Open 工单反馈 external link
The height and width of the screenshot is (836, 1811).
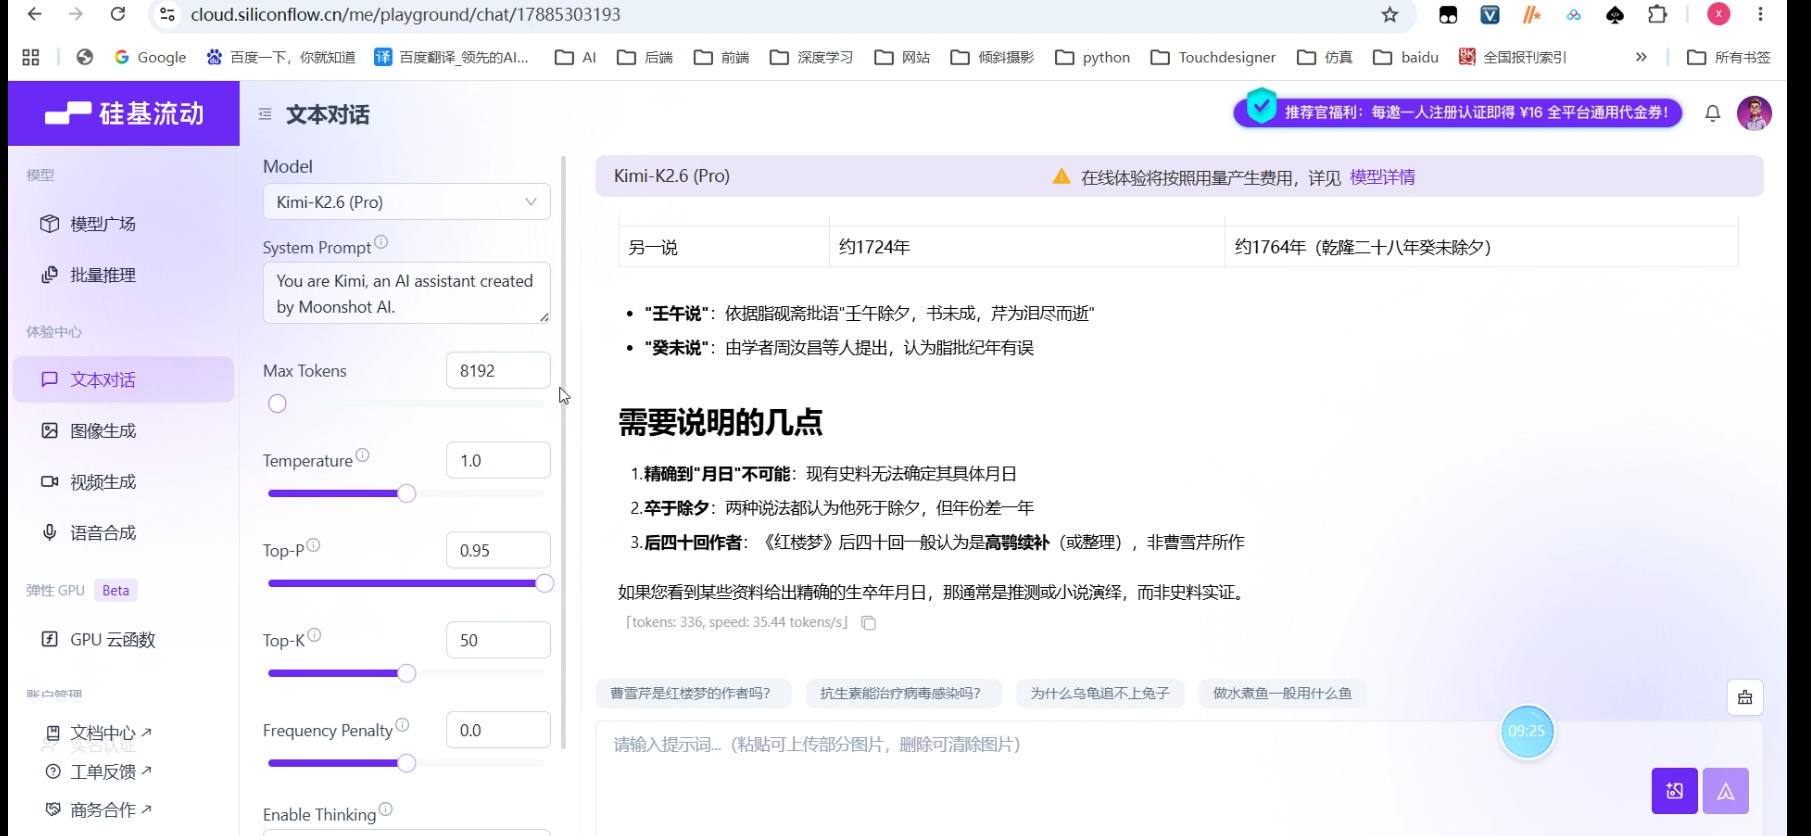98,771
